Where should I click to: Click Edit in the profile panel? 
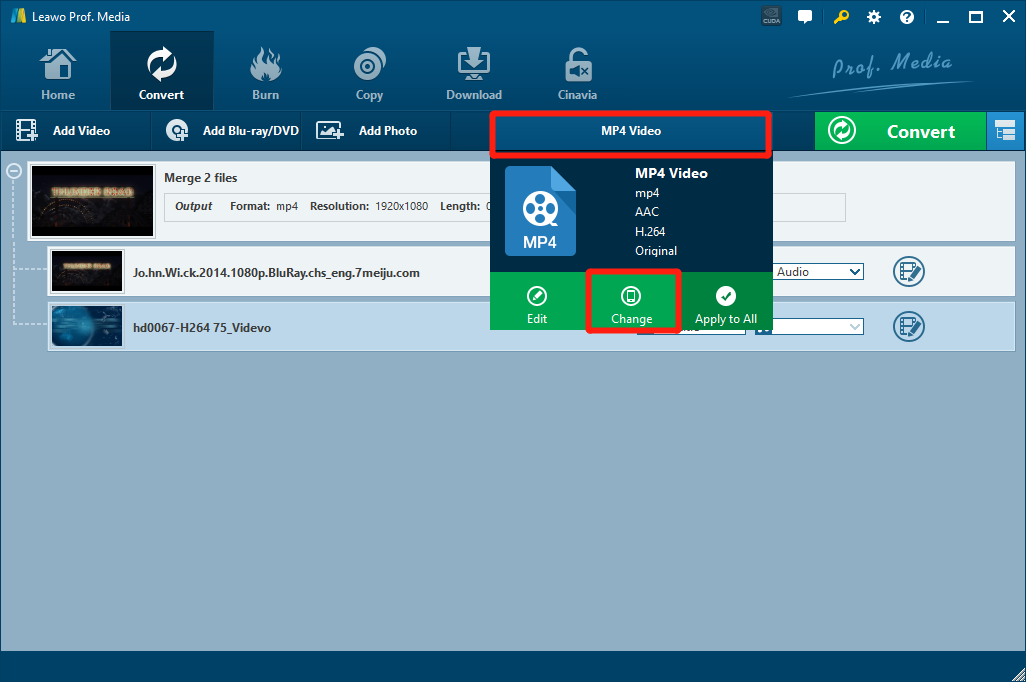pos(537,304)
